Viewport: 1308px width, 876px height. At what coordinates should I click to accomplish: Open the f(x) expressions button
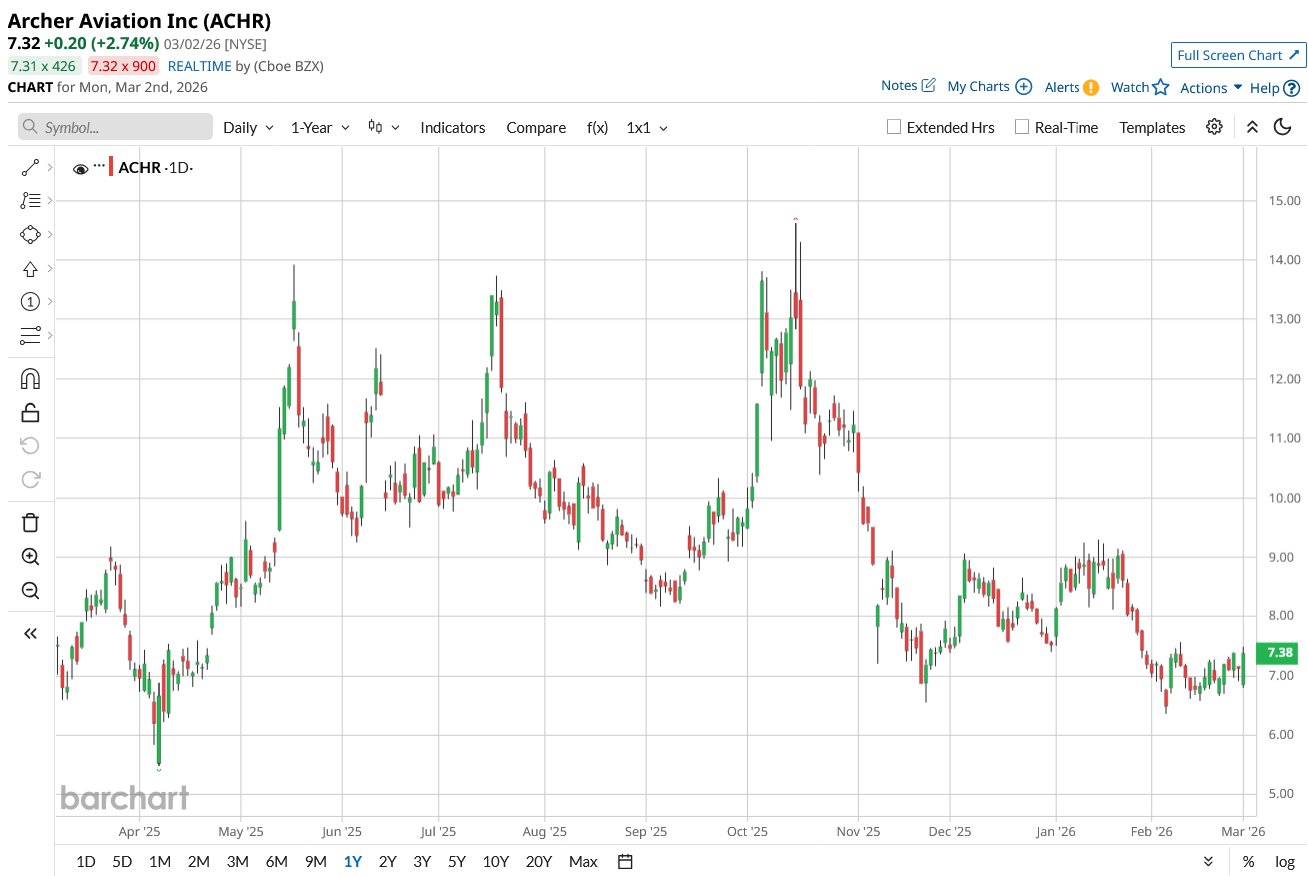tap(597, 127)
